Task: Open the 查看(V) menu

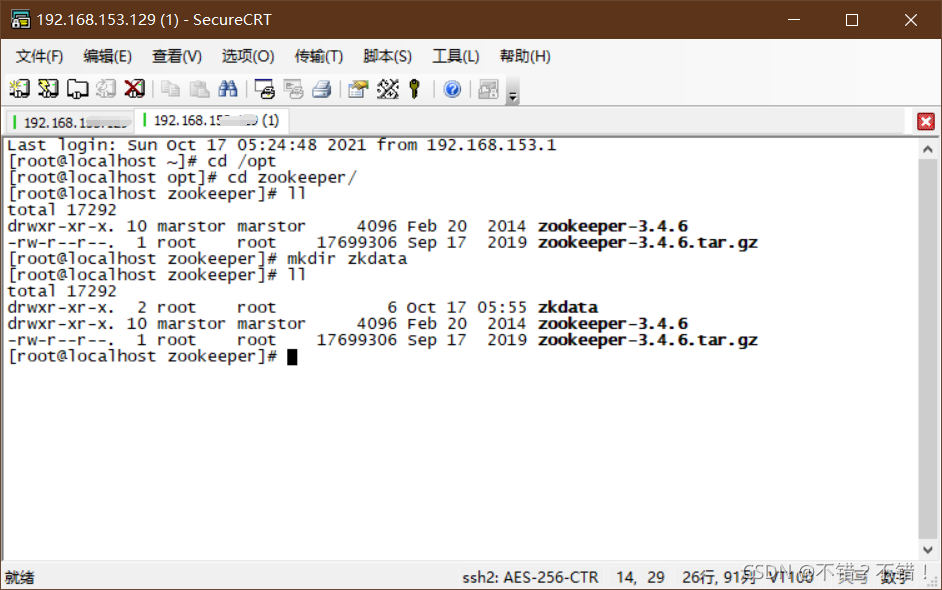Action: click(x=177, y=56)
